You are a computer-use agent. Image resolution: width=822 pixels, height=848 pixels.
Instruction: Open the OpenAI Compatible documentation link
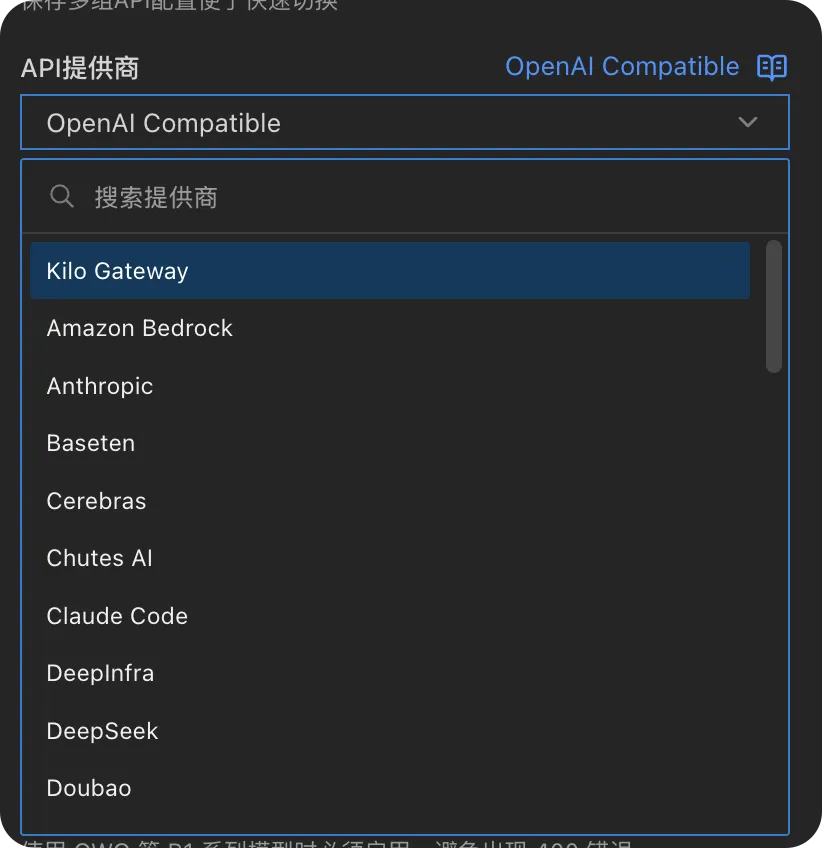pyautogui.click(x=621, y=67)
